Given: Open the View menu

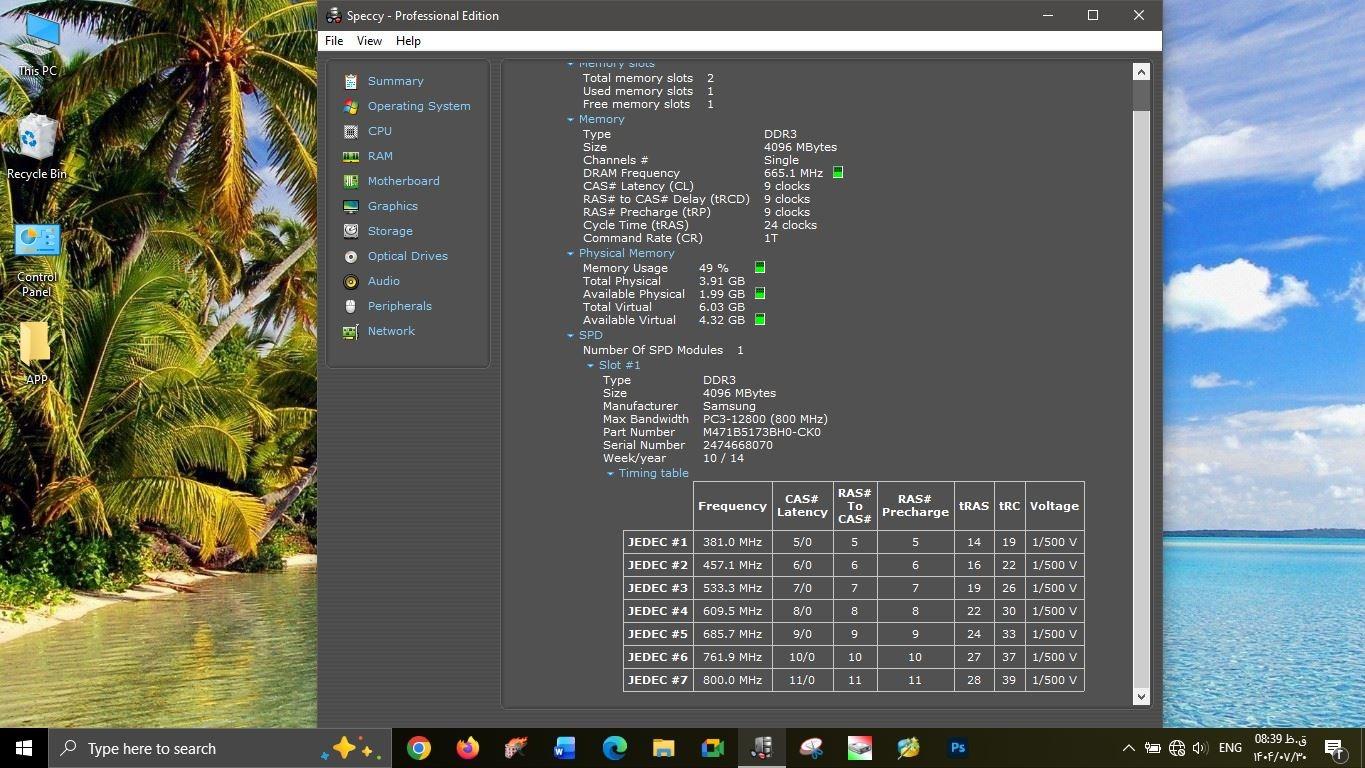Looking at the screenshot, I should (369, 41).
